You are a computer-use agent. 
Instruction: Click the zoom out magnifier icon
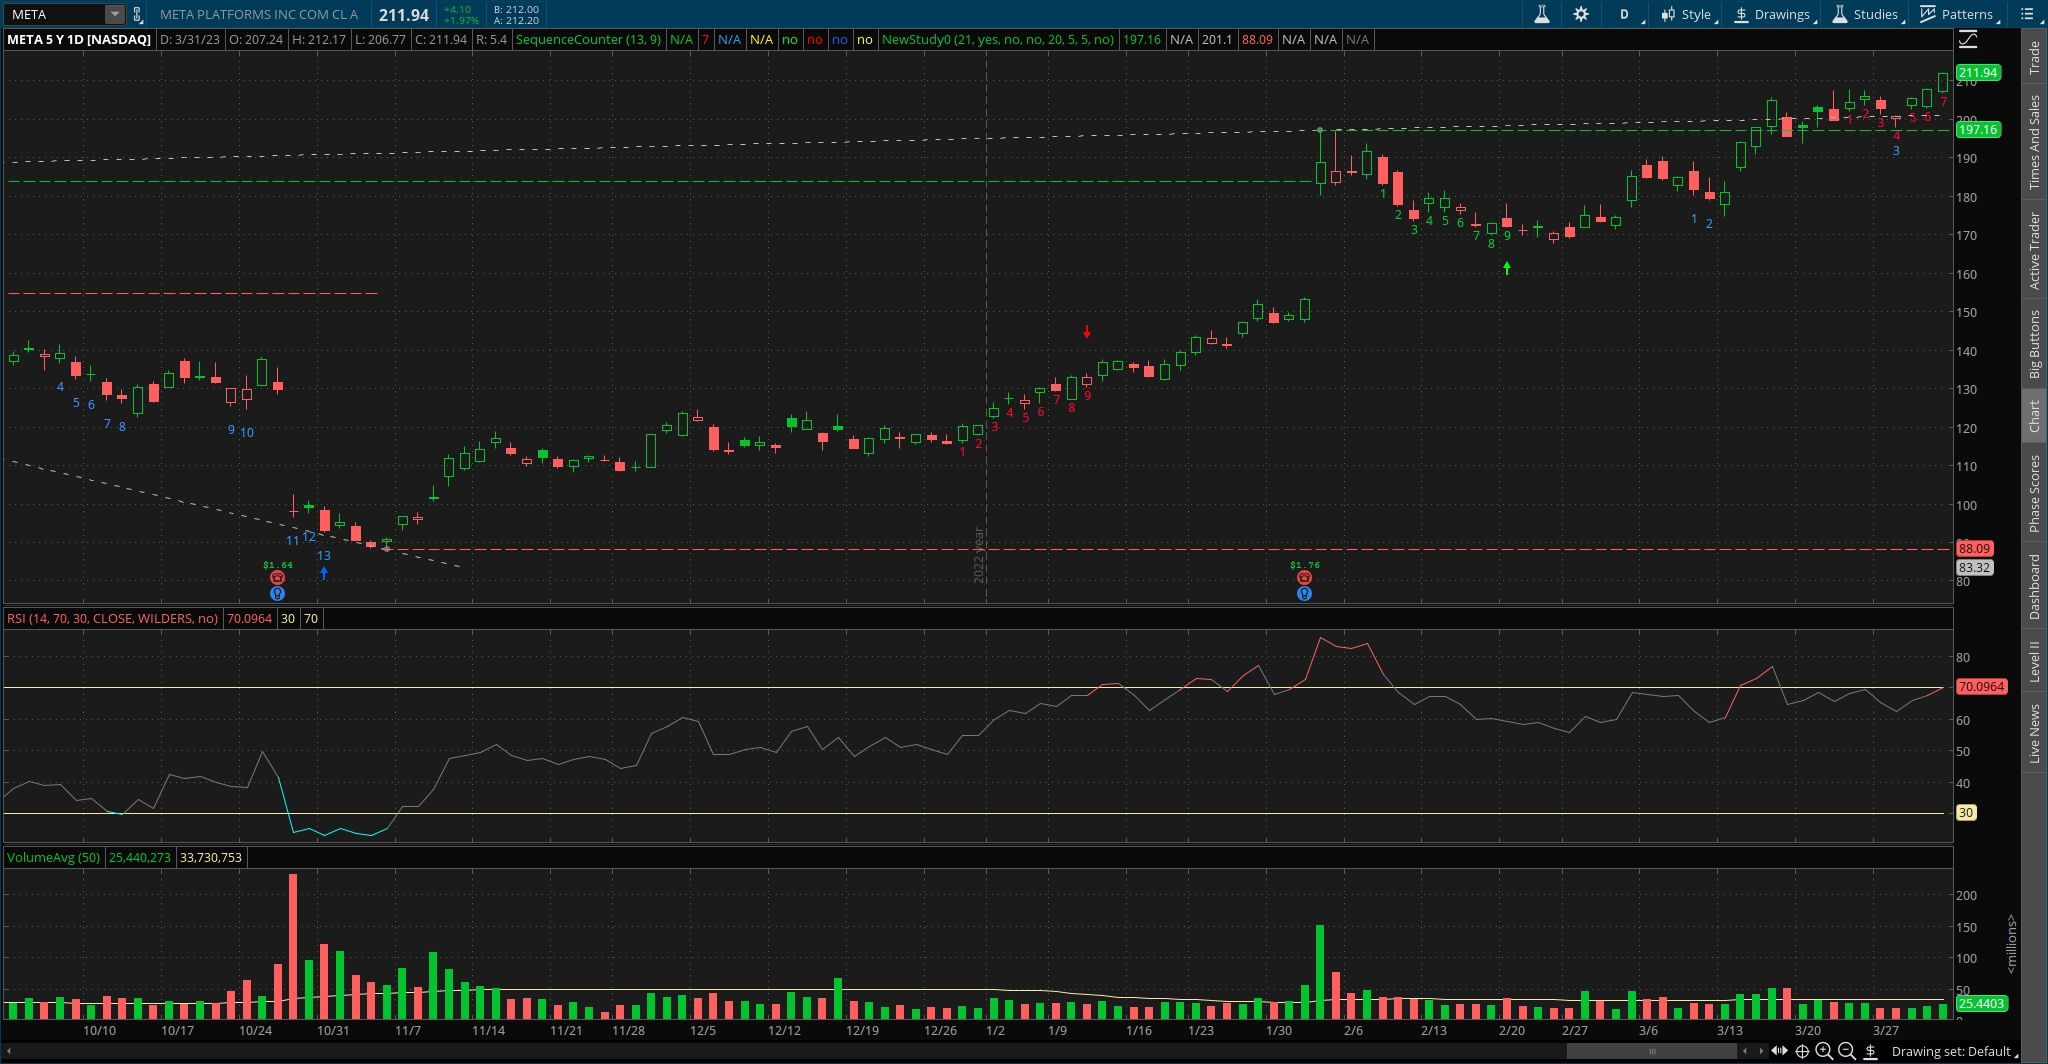pyautogui.click(x=1847, y=1051)
